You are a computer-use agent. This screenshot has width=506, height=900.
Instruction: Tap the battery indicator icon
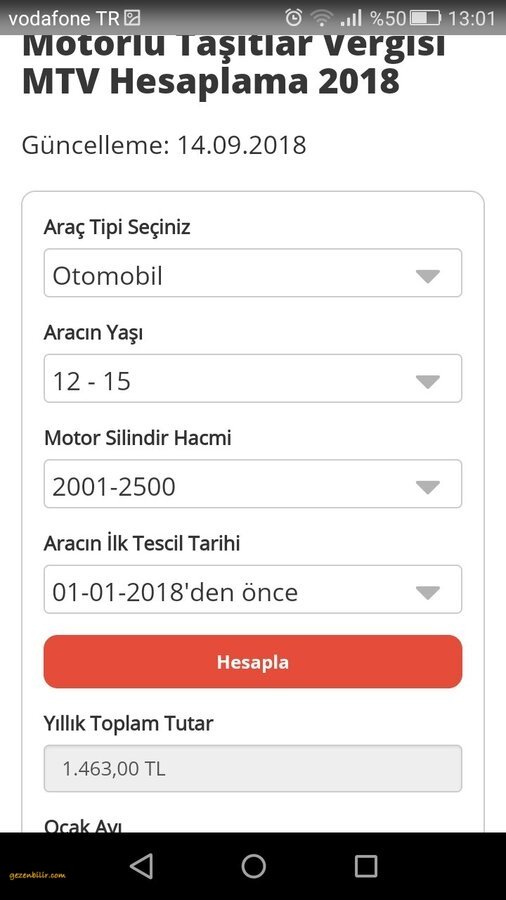coord(425,18)
